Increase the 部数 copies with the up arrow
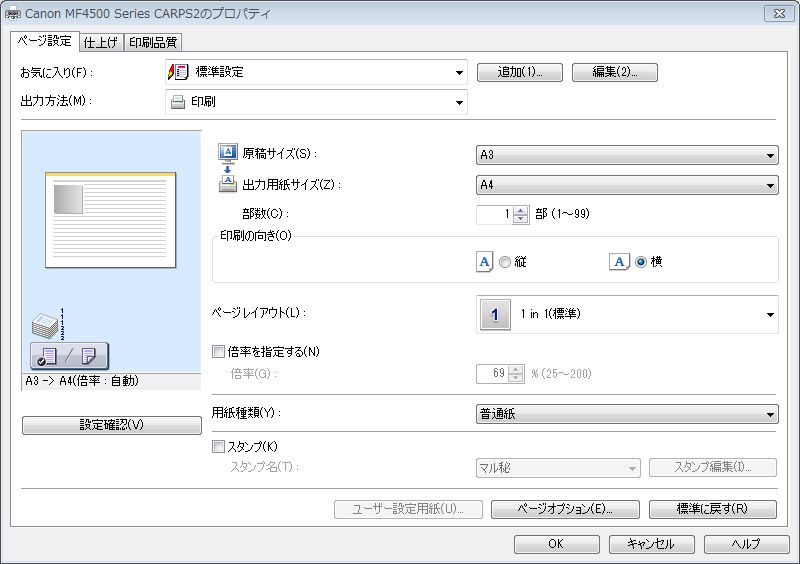The height and width of the screenshot is (564, 800). pyautogui.click(x=520, y=210)
